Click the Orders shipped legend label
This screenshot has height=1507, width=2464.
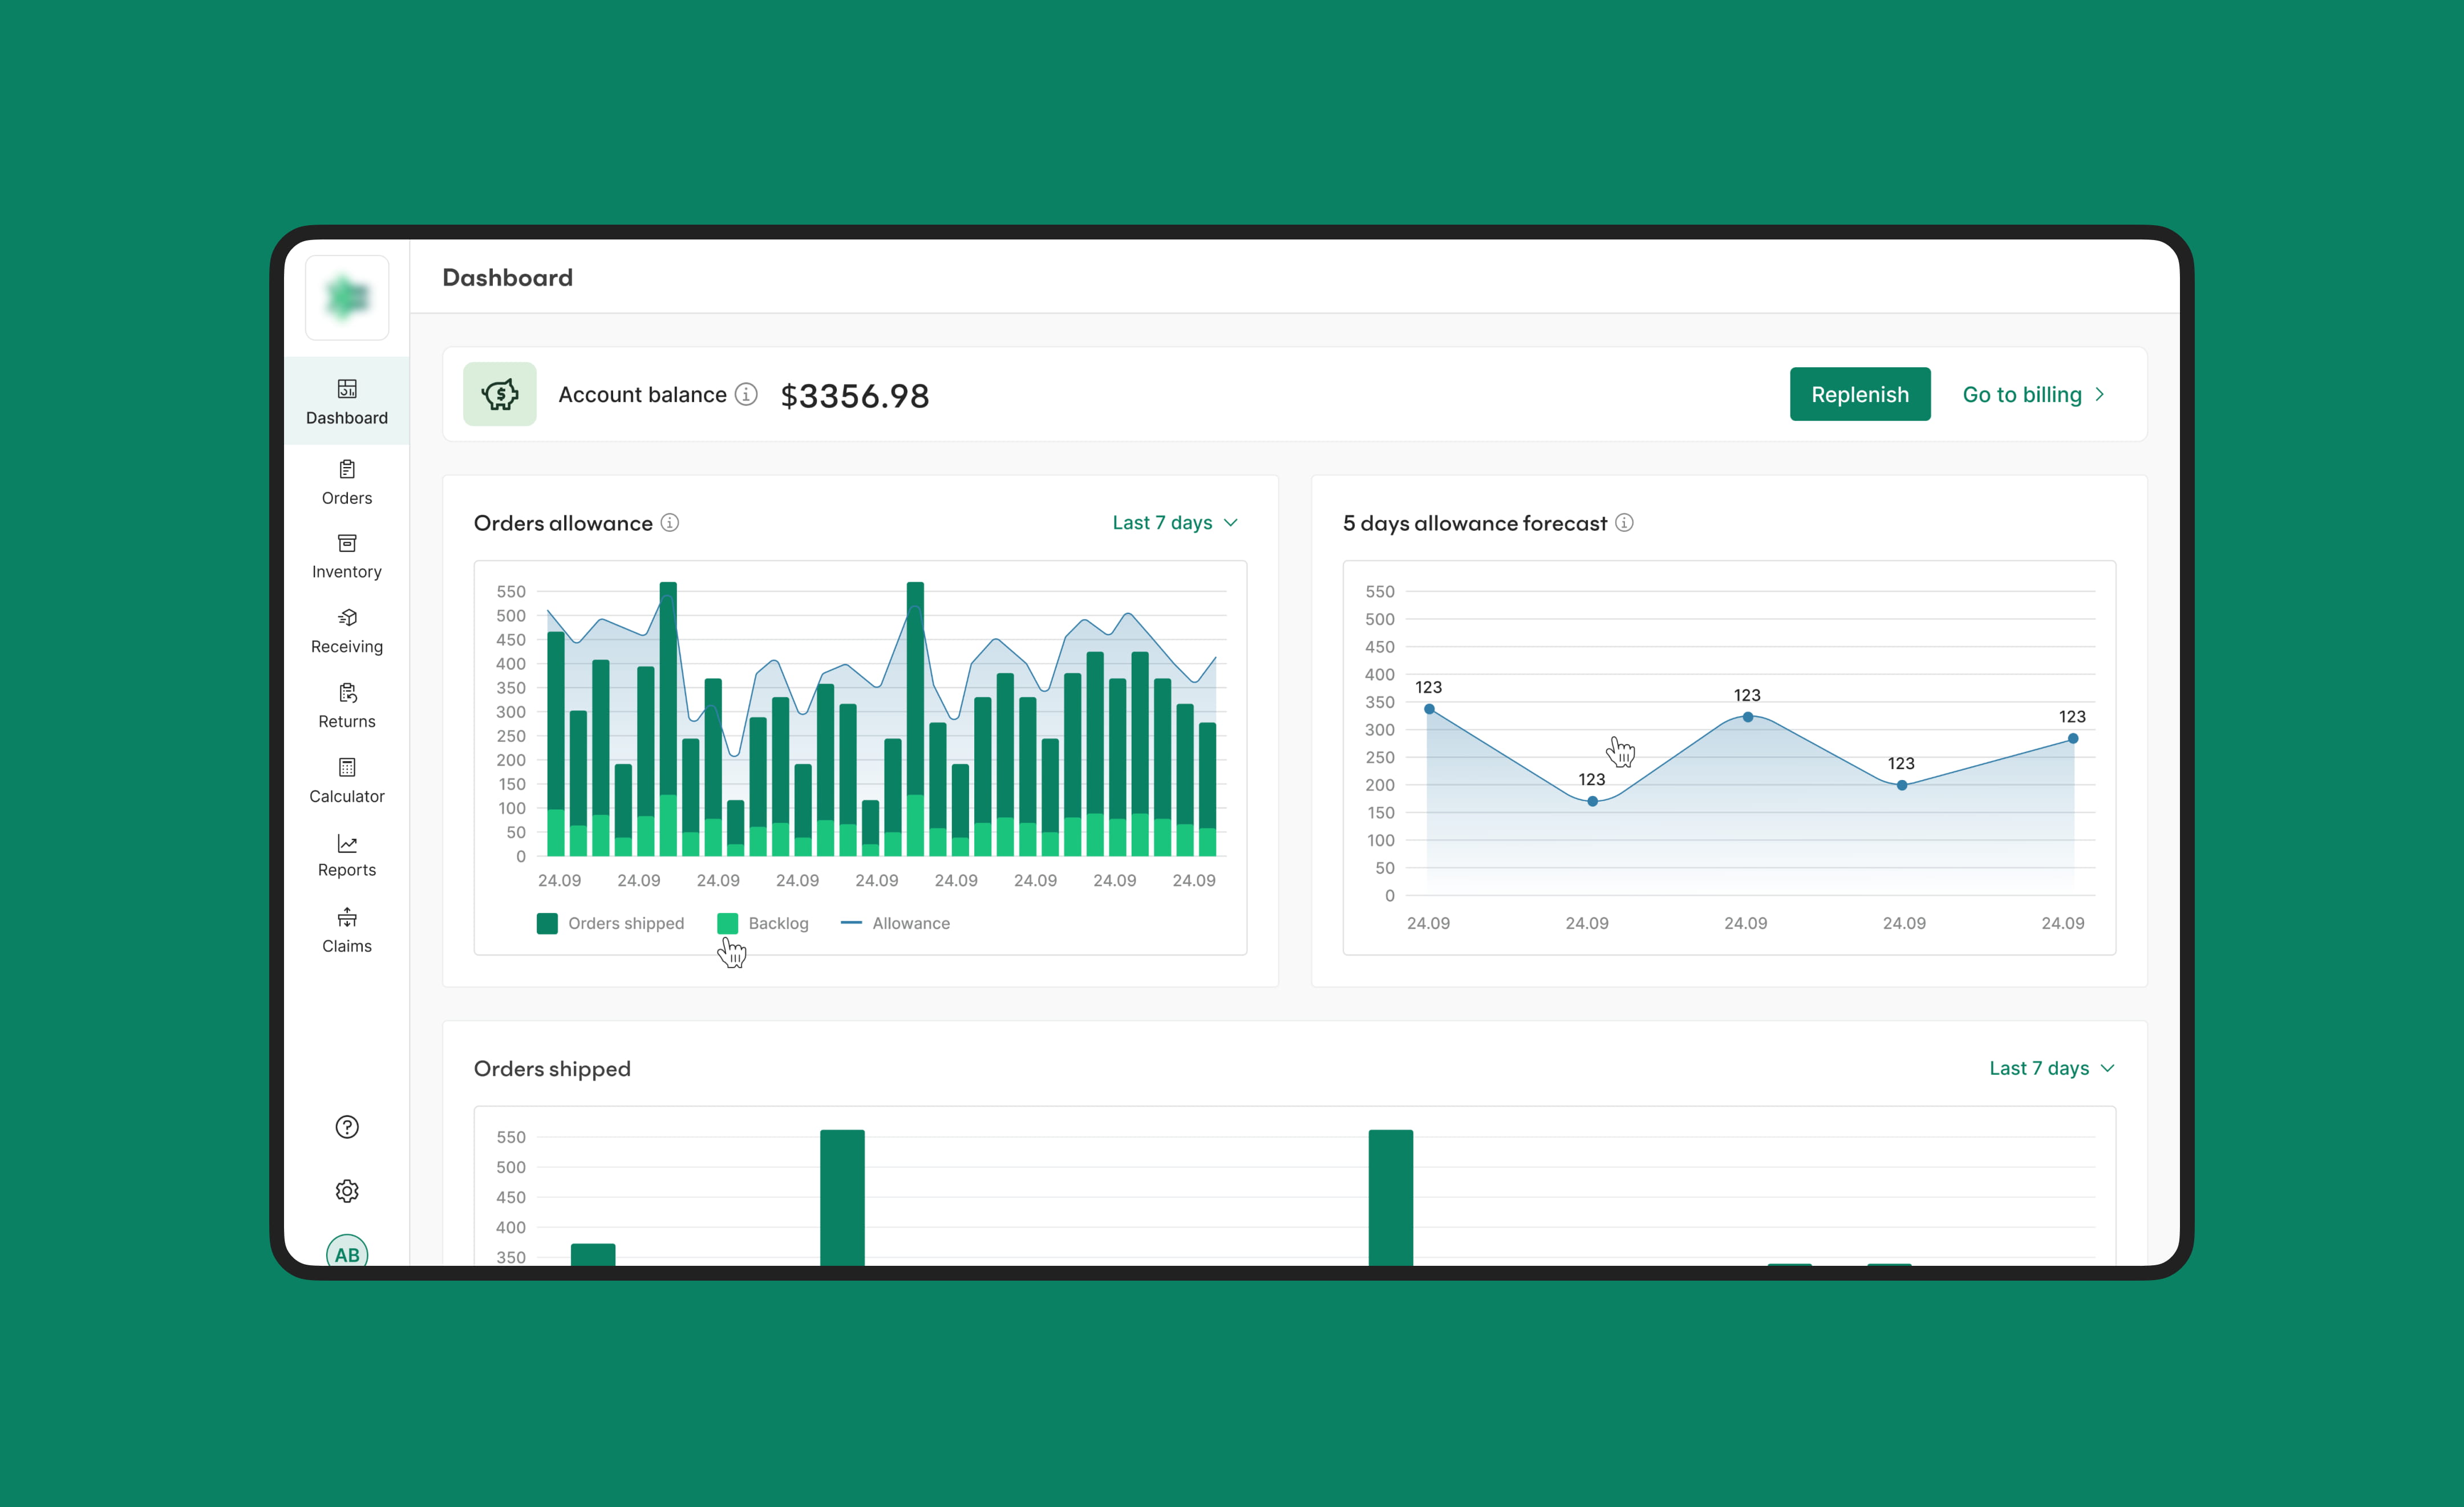tap(626, 923)
